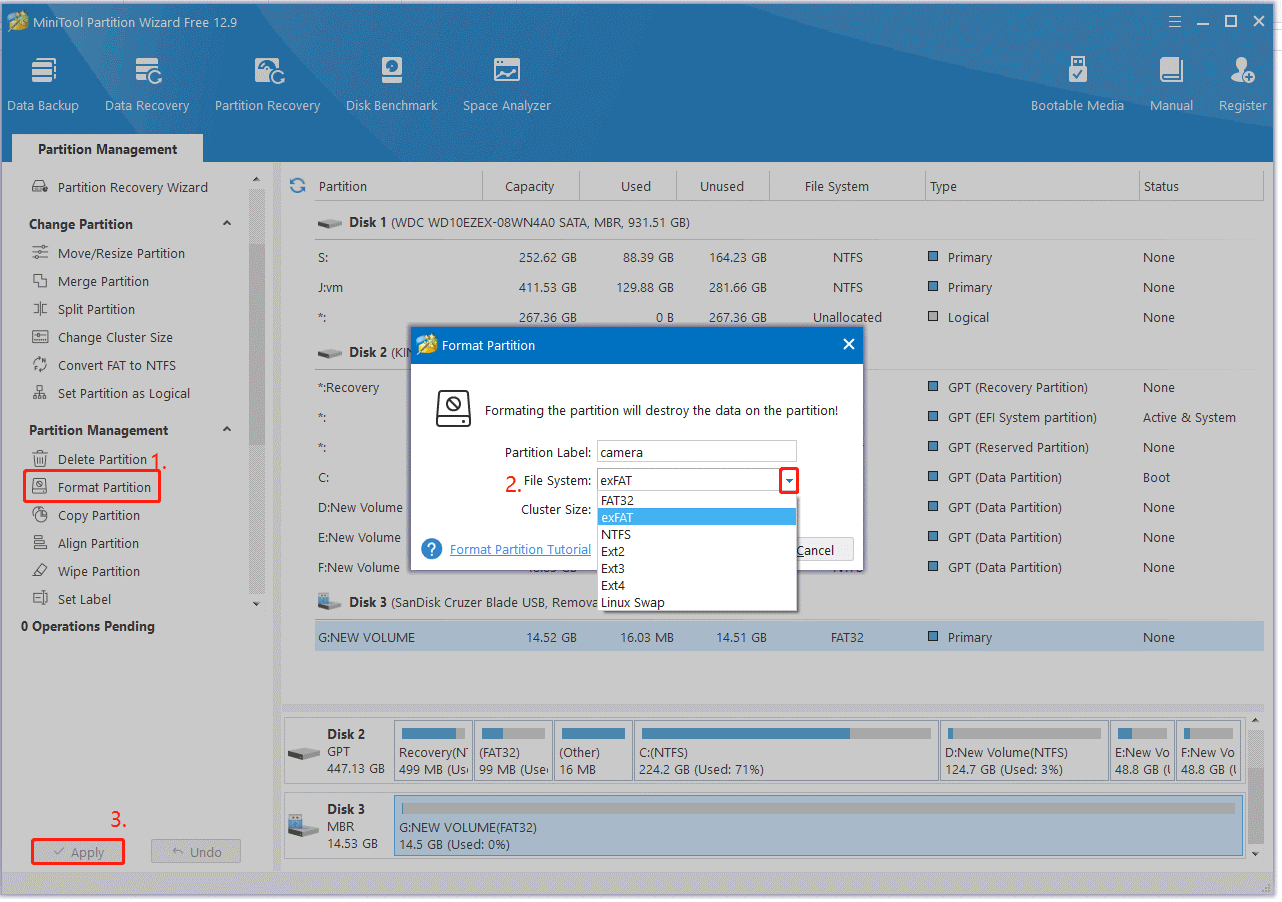Click the Apply button
Viewport: 1282px width, 902px height.
coord(78,852)
